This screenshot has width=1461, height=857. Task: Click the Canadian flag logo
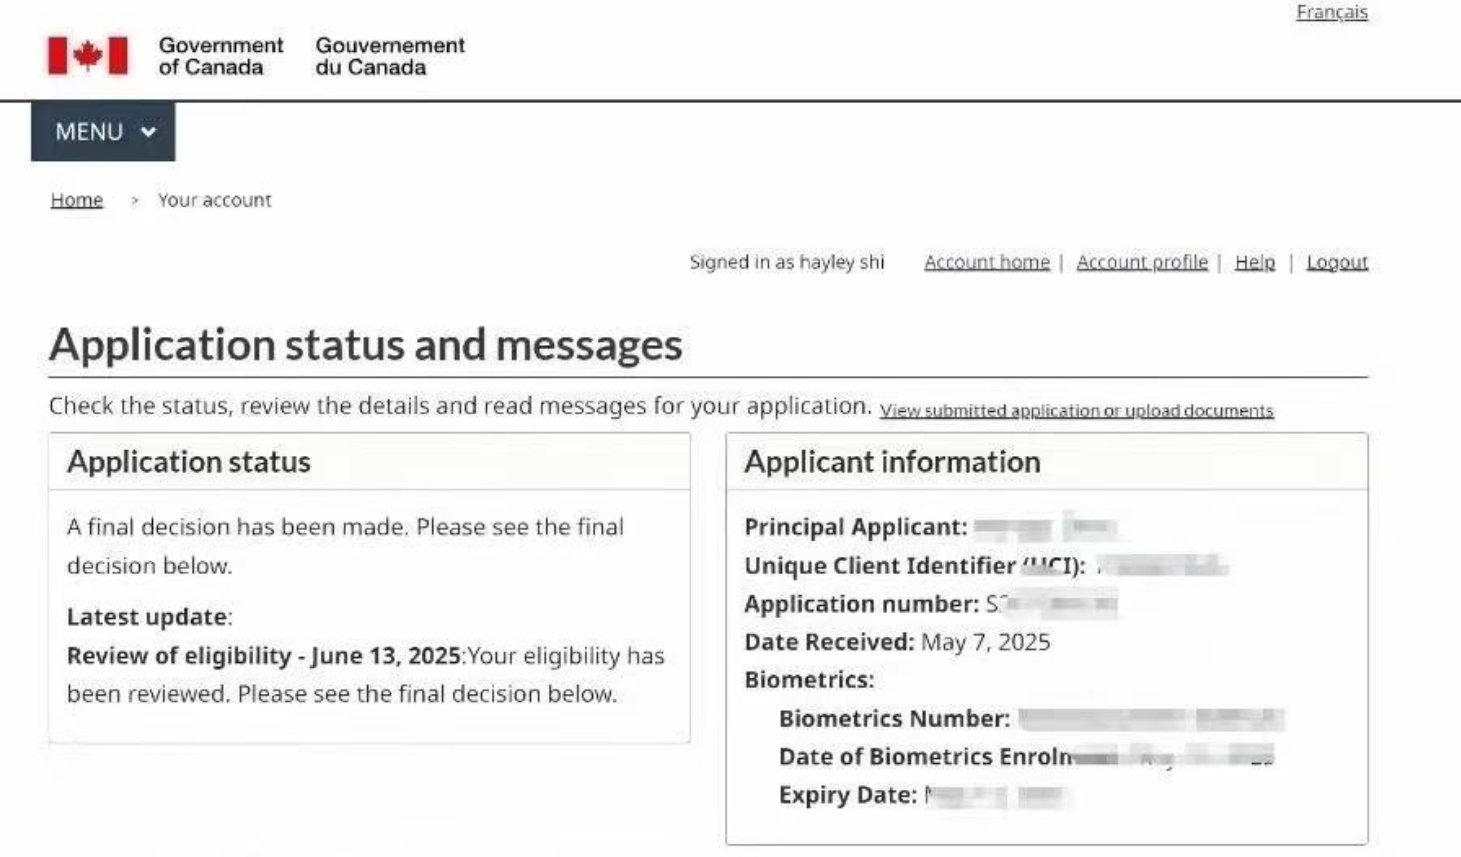coord(88,56)
